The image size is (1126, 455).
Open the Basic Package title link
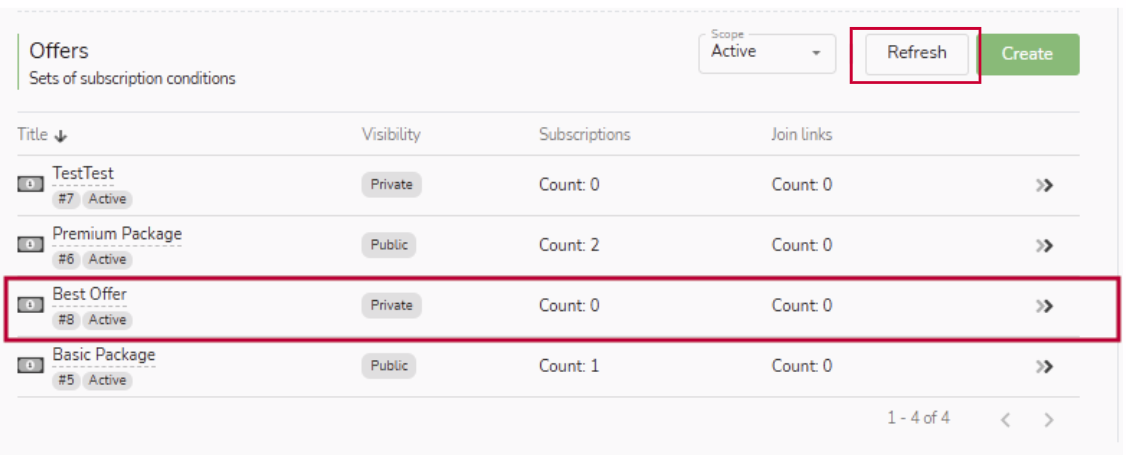coord(104,355)
